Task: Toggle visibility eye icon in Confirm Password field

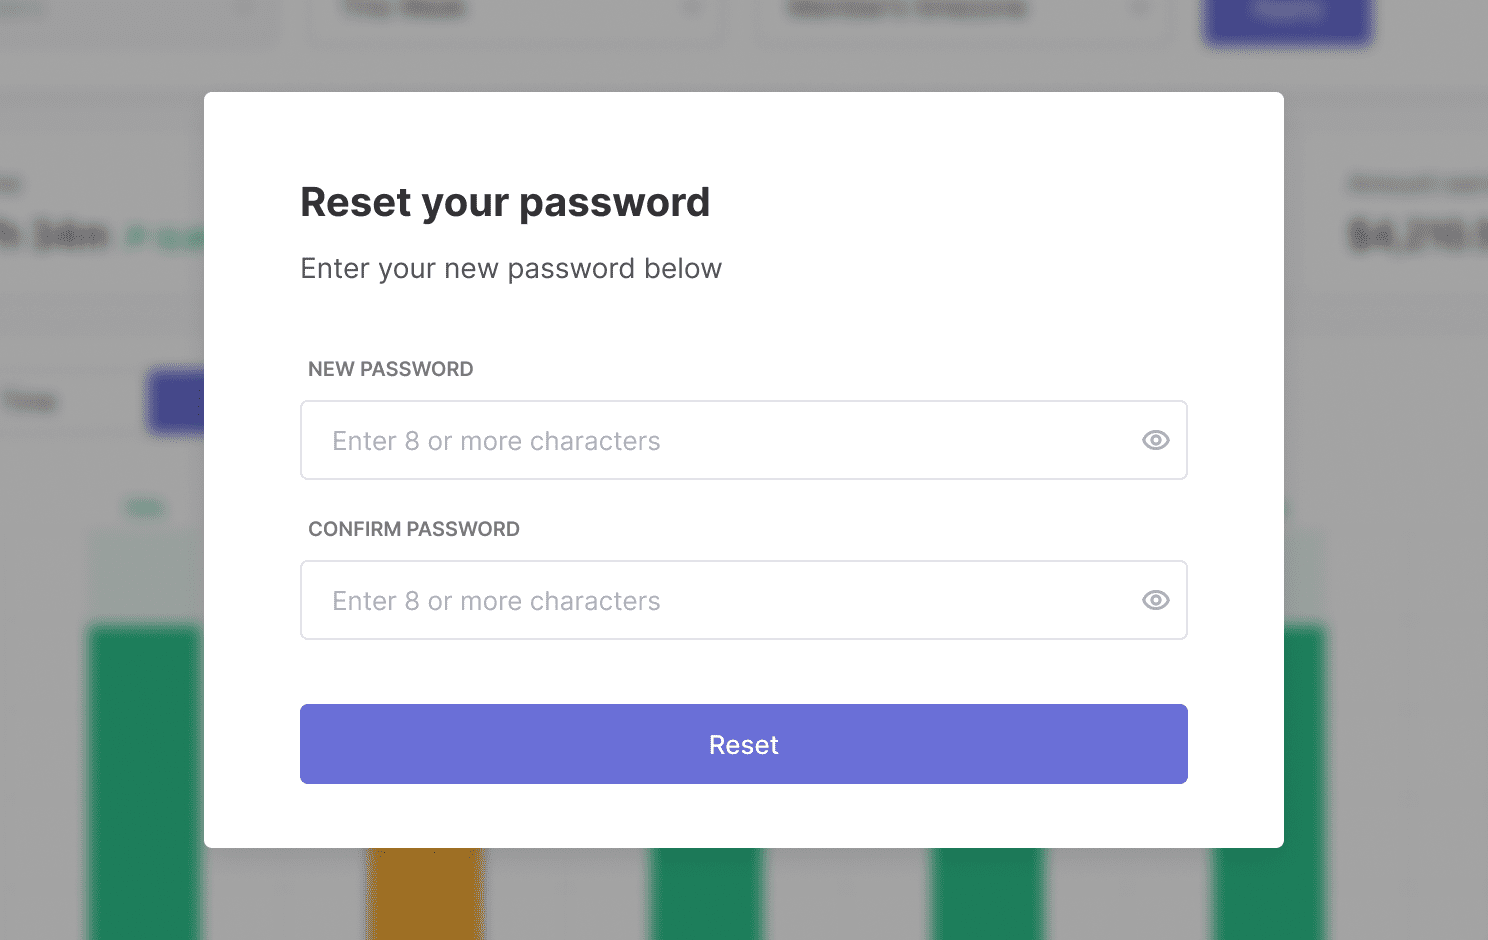Action: 1155,600
